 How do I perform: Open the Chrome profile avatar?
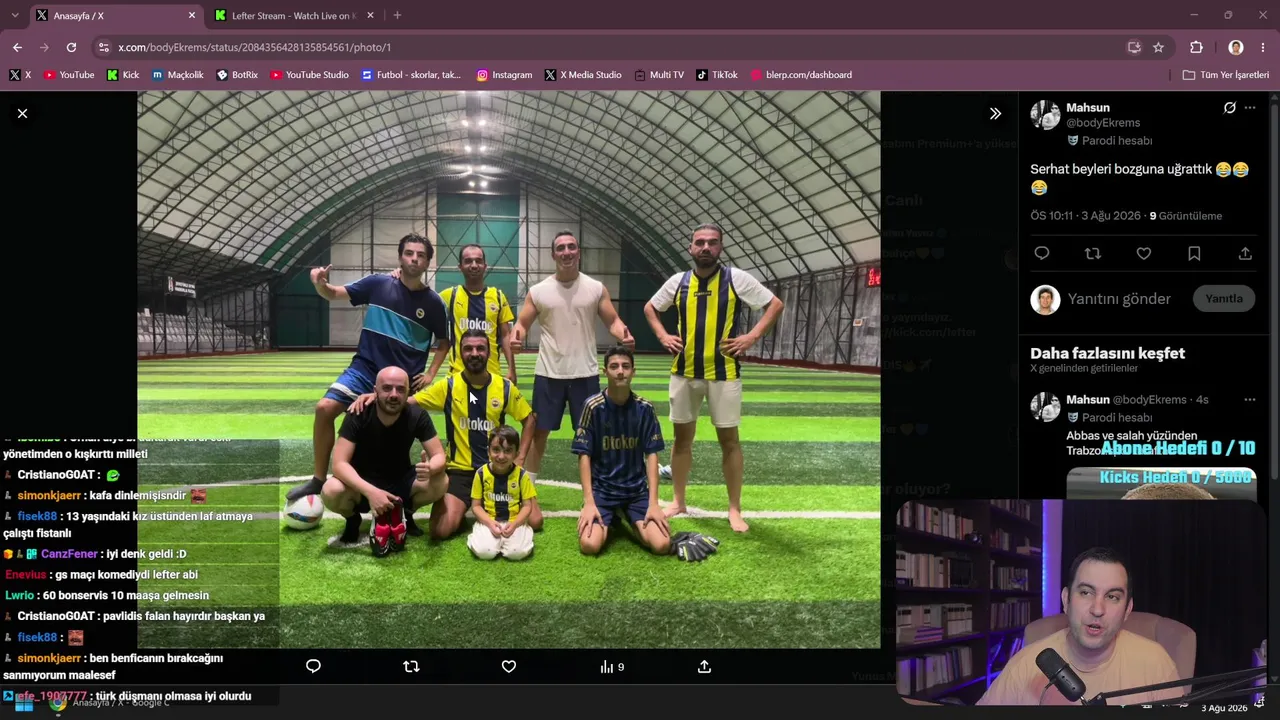pos(1236,47)
